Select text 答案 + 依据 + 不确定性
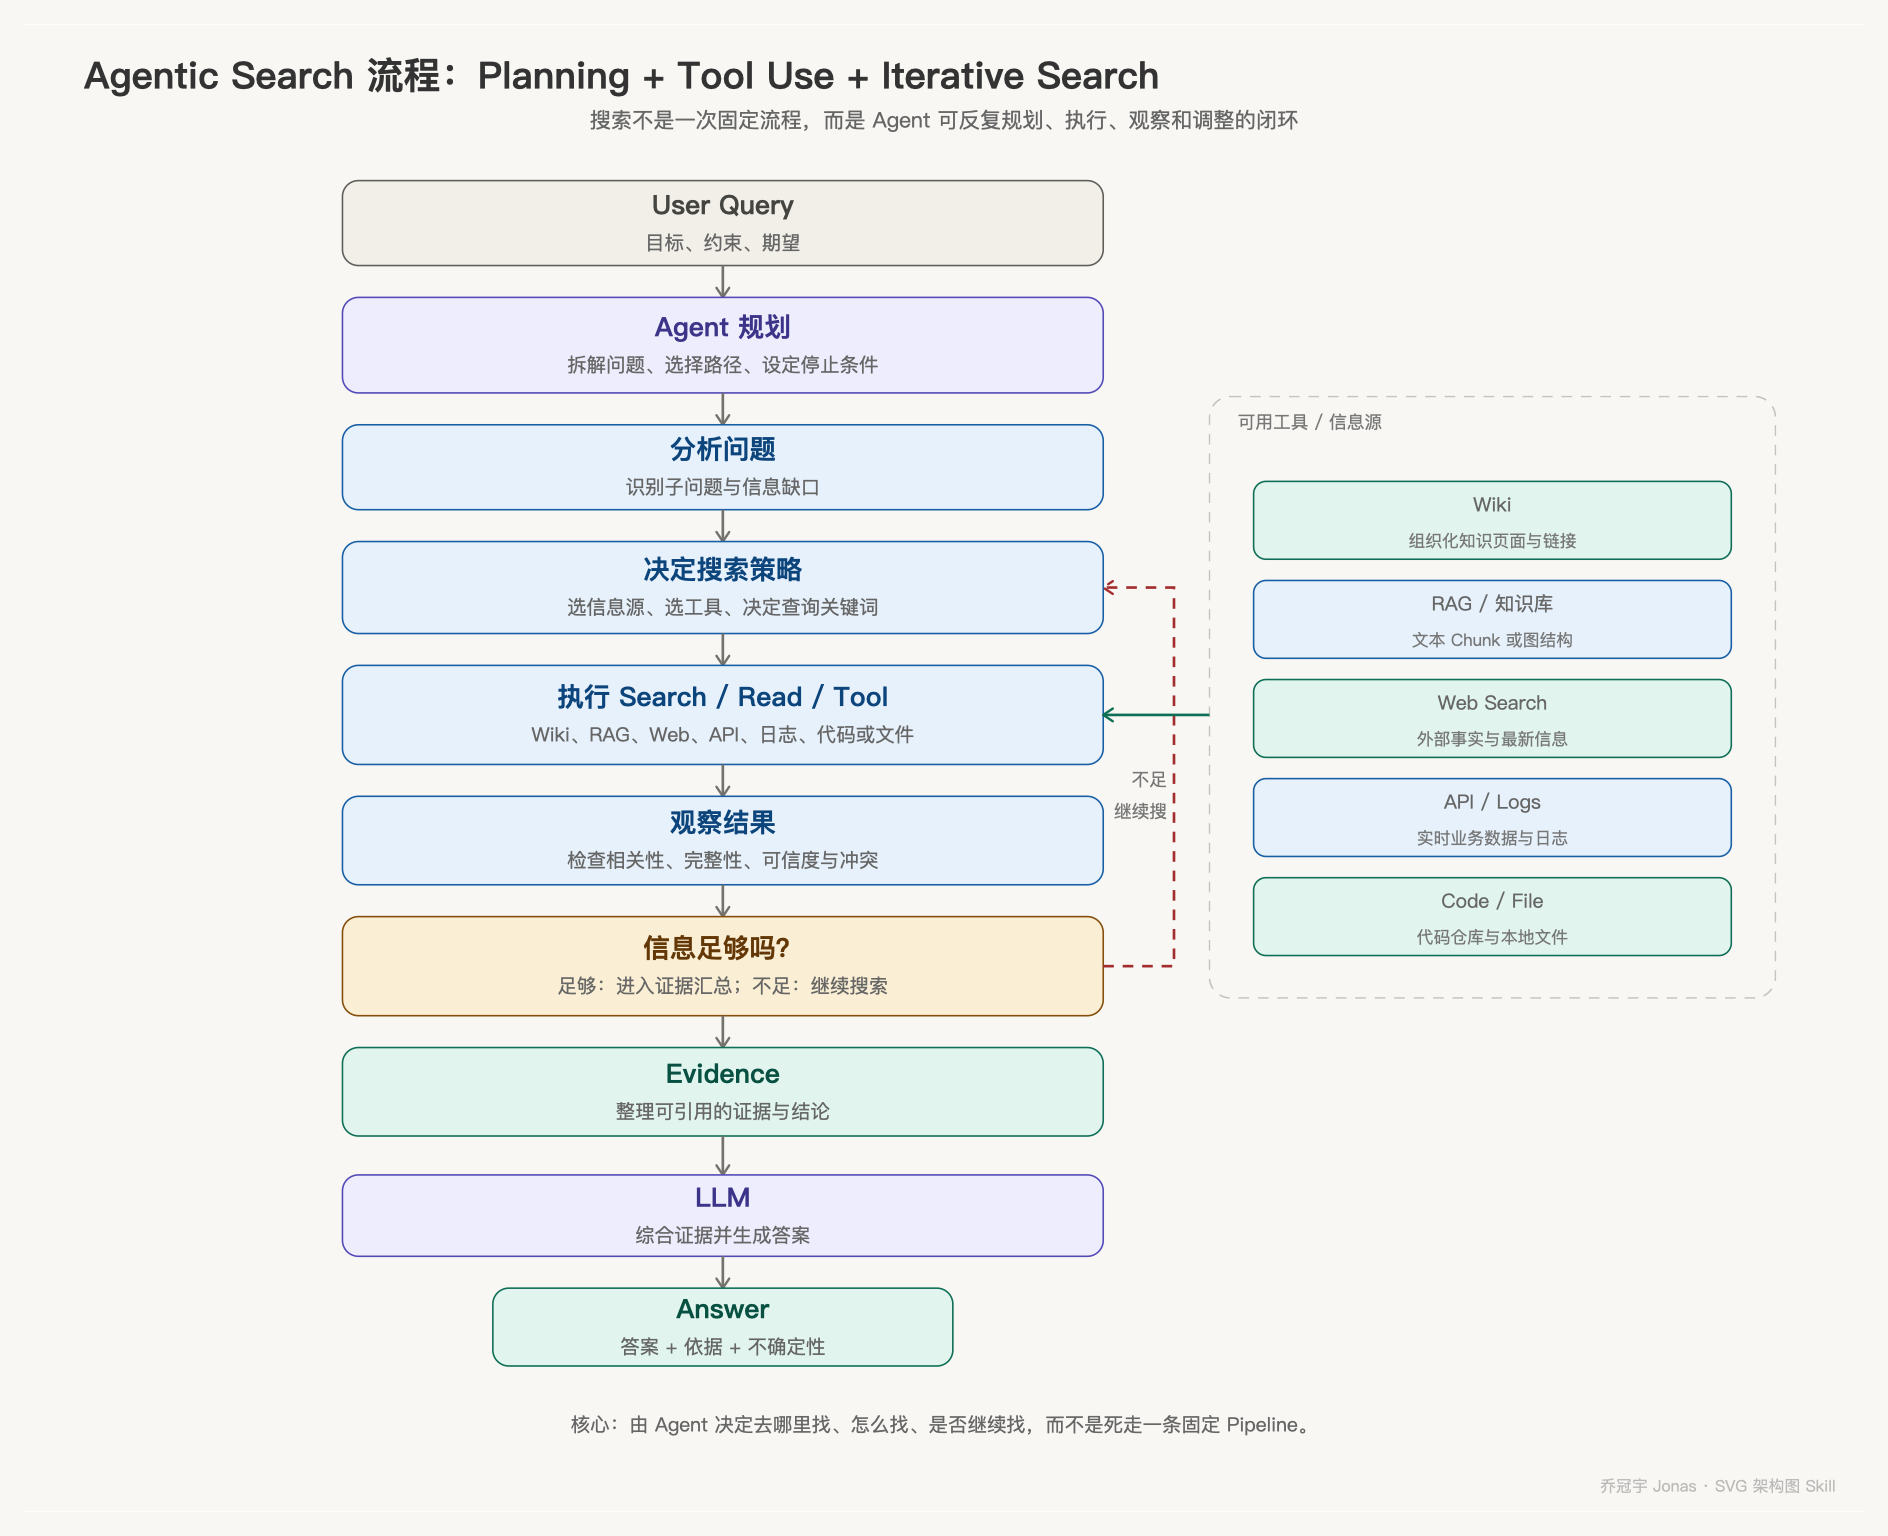 click(722, 1347)
